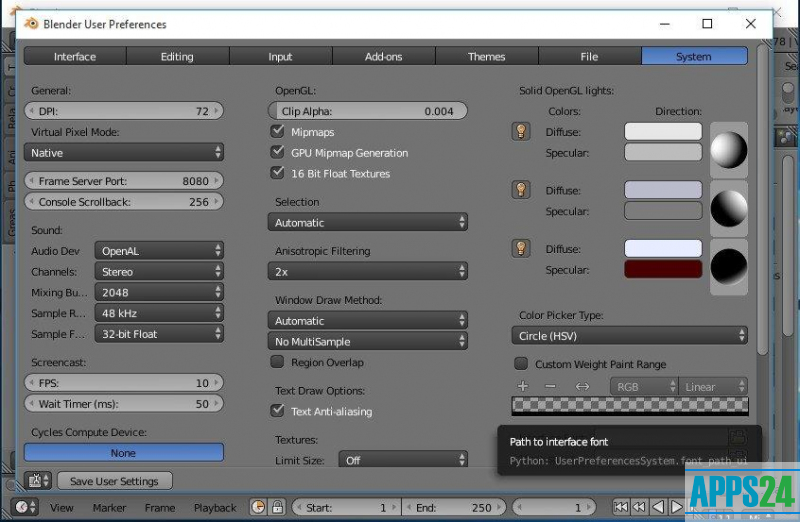Flip the color ramp with arrows icon
This screenshot has width=800, height=522.
582,386
